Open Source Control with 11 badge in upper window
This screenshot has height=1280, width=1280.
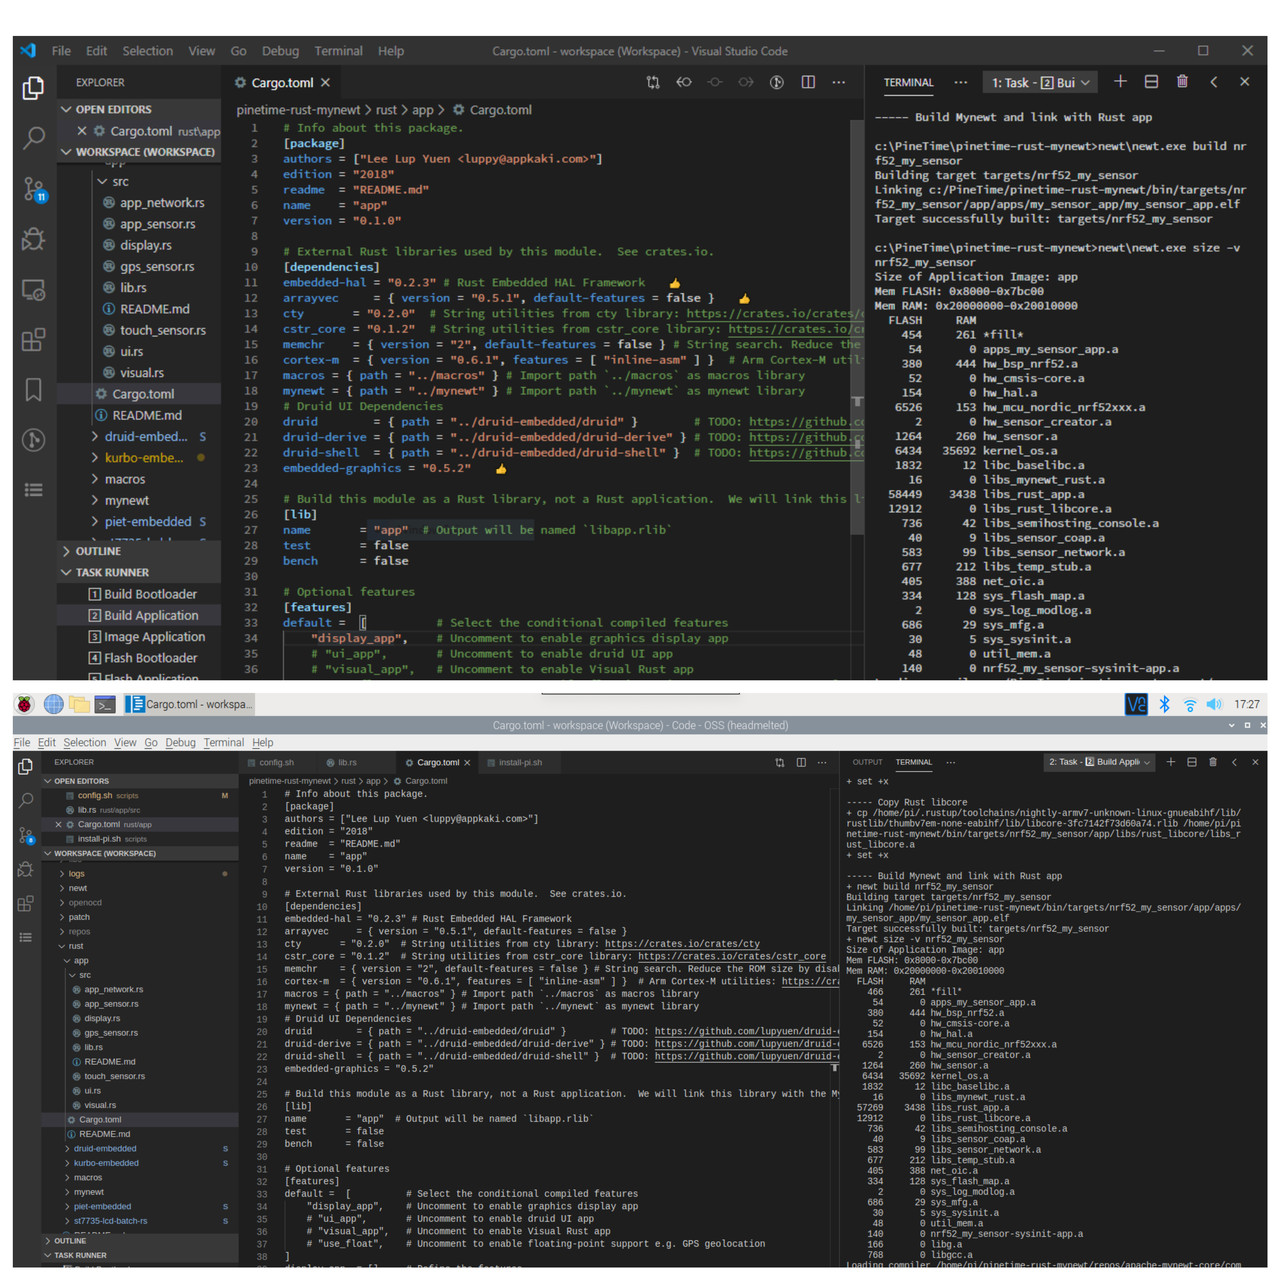point(33,188)
